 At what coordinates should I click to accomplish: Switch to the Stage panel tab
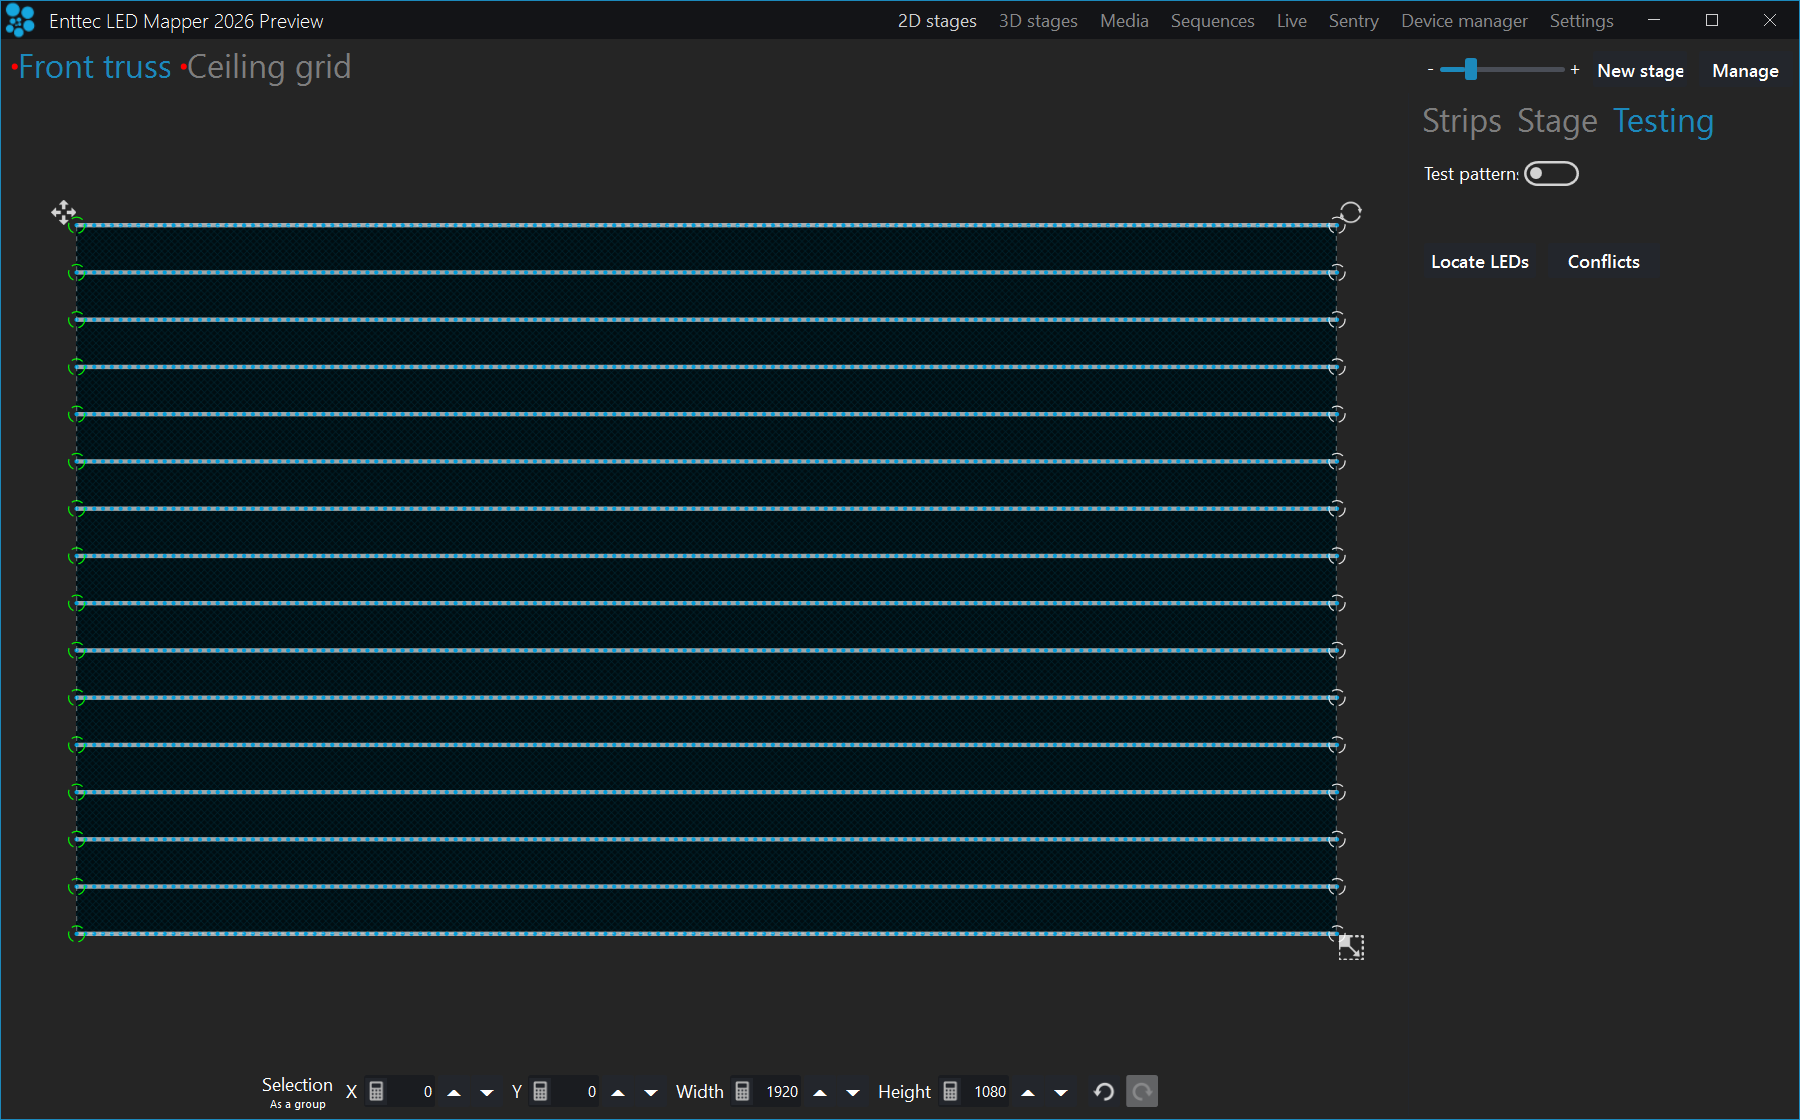1557,121
